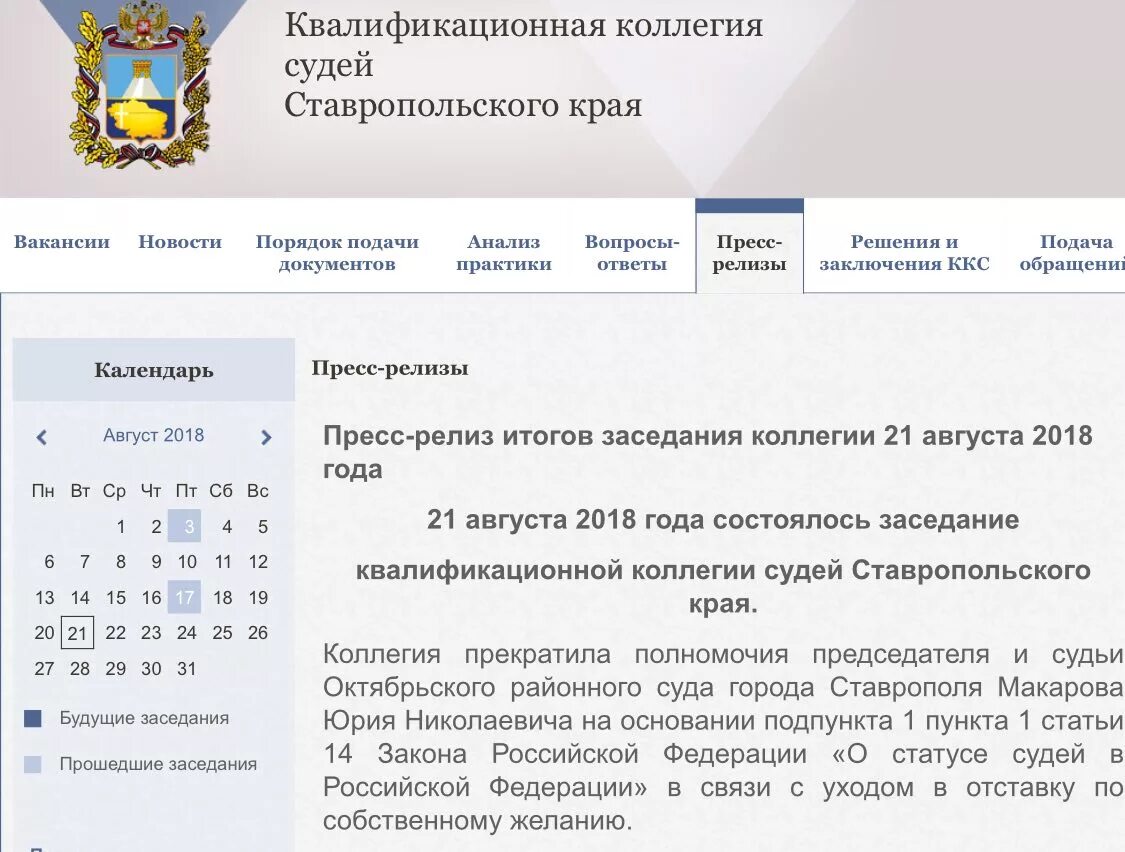Image resolution: width=1125 pixels, height=852 pixels.
Task: Click calendar date 26
Action: [x=258, y=633]
